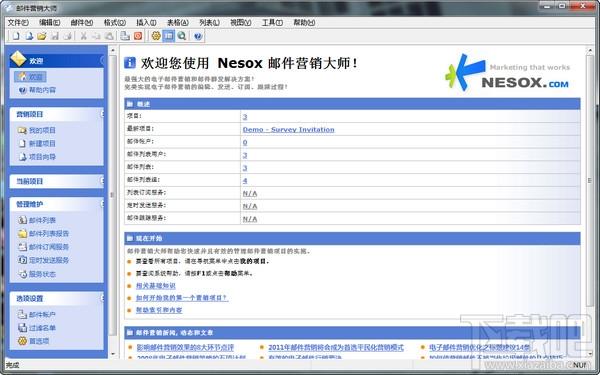Click the project wizard toolbar icon

pyautogui.click(x=29, y=36)
